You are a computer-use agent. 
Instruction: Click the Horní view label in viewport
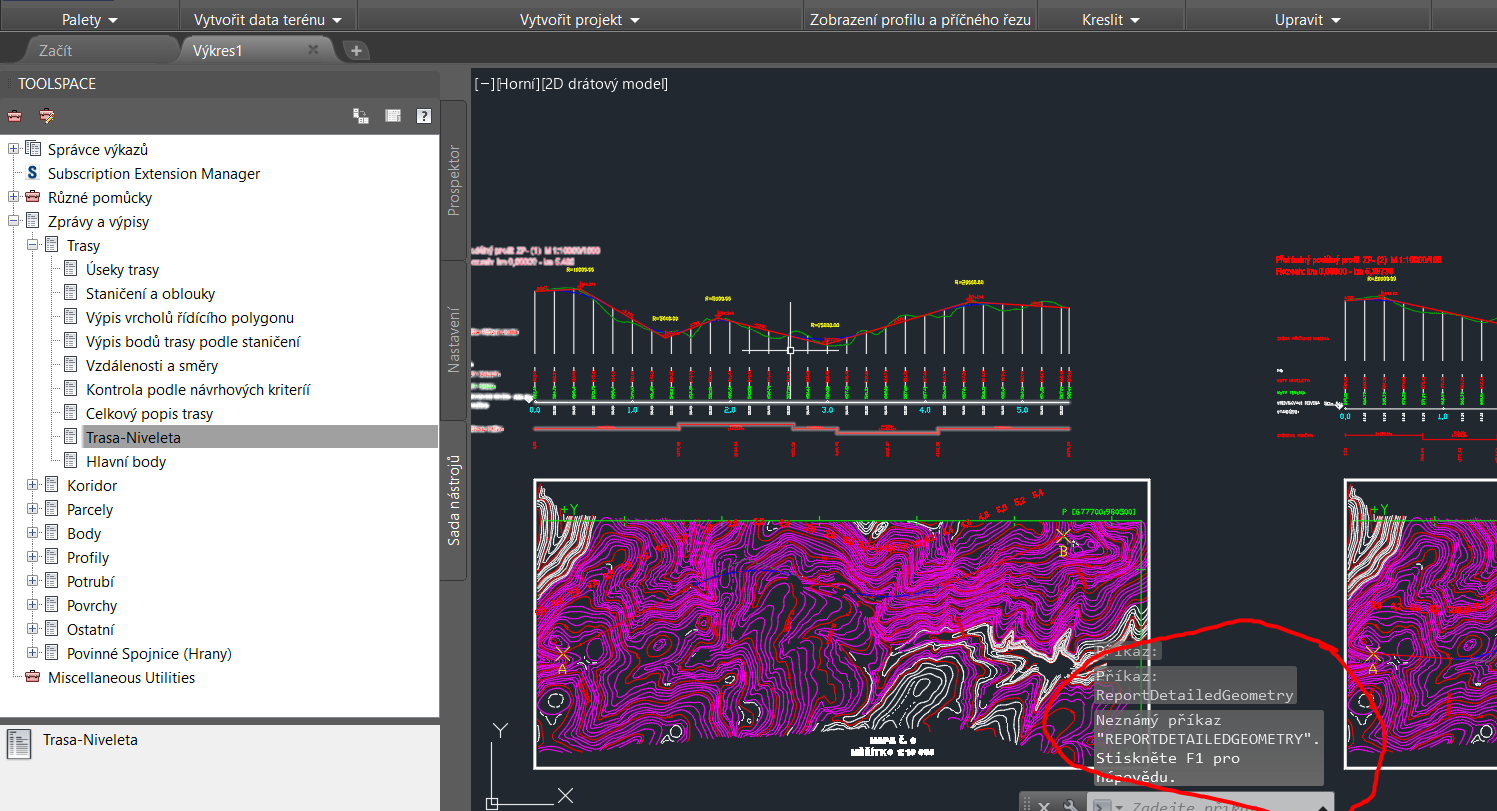click(x=517, y=84)
